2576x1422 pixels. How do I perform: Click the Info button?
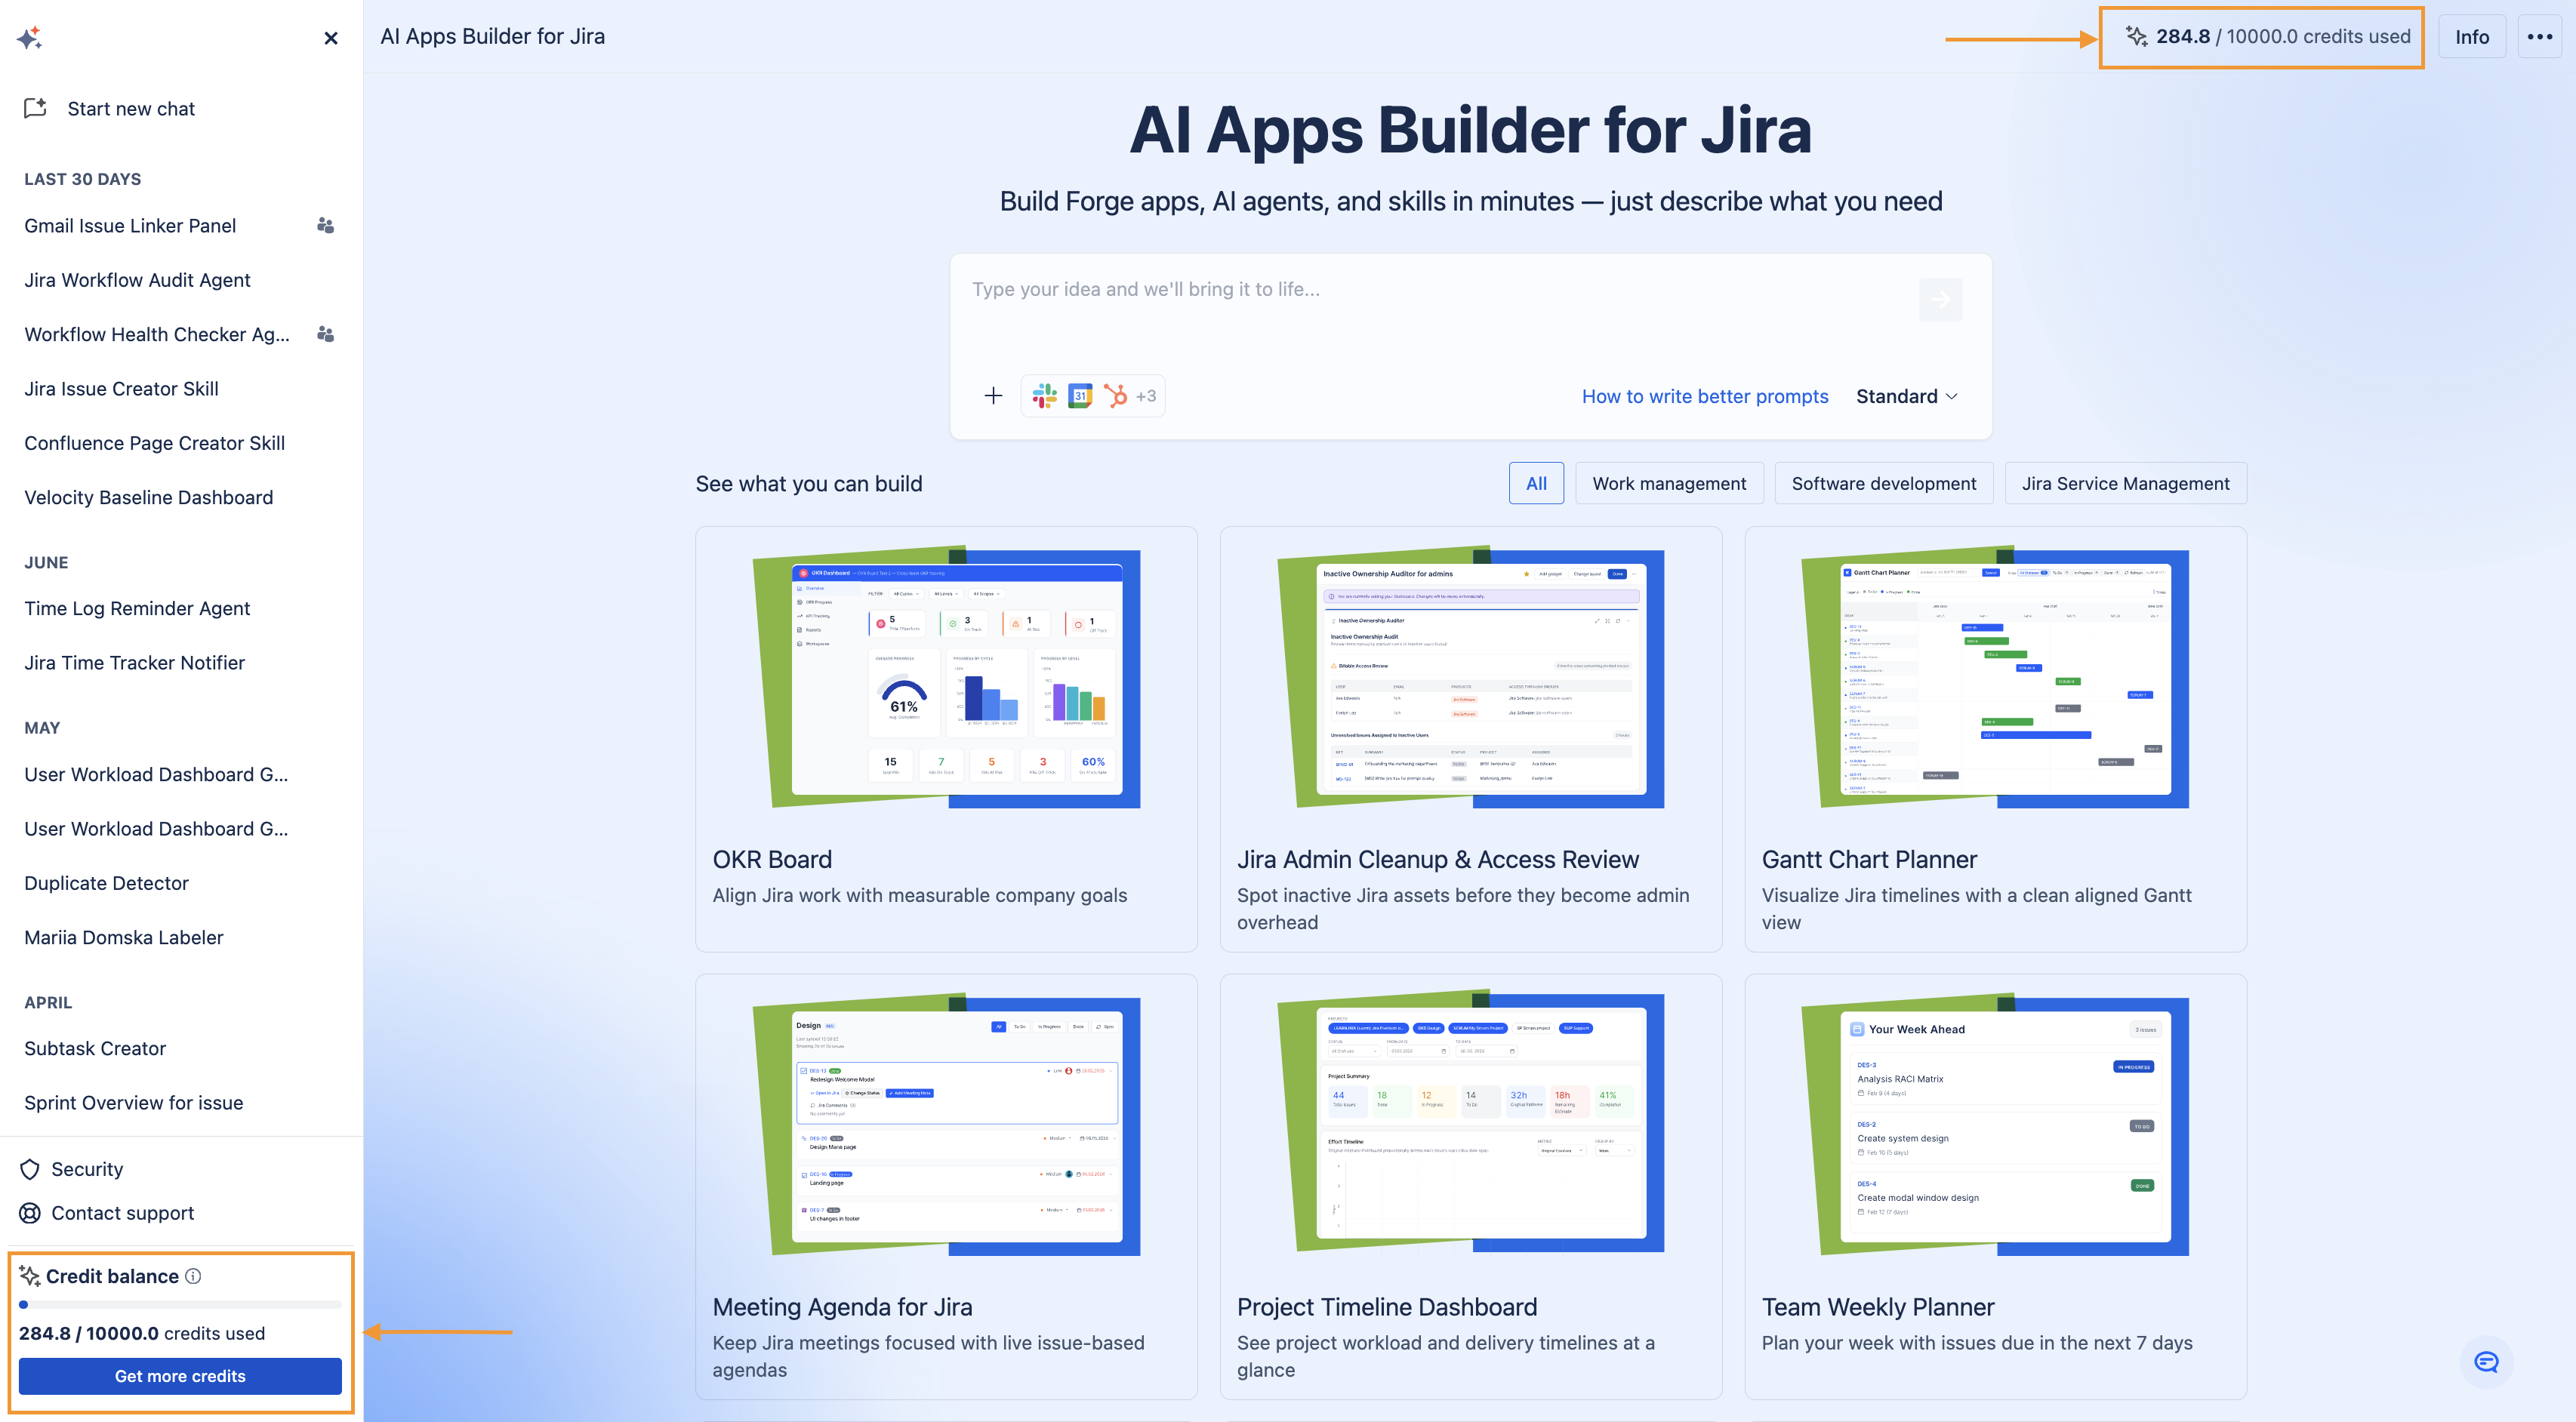click(2471, 37)
